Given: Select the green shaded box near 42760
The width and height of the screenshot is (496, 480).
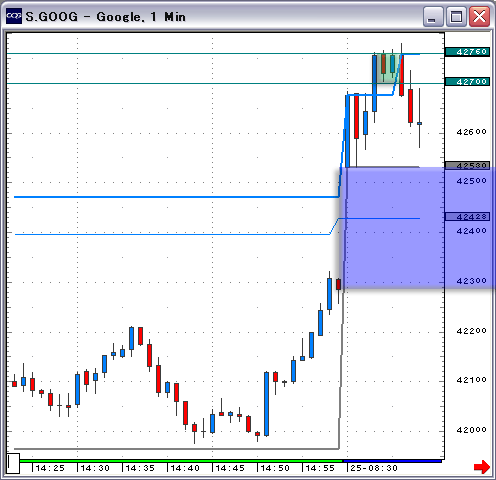Looking at the screenshot, I should [x=387, y=68].
